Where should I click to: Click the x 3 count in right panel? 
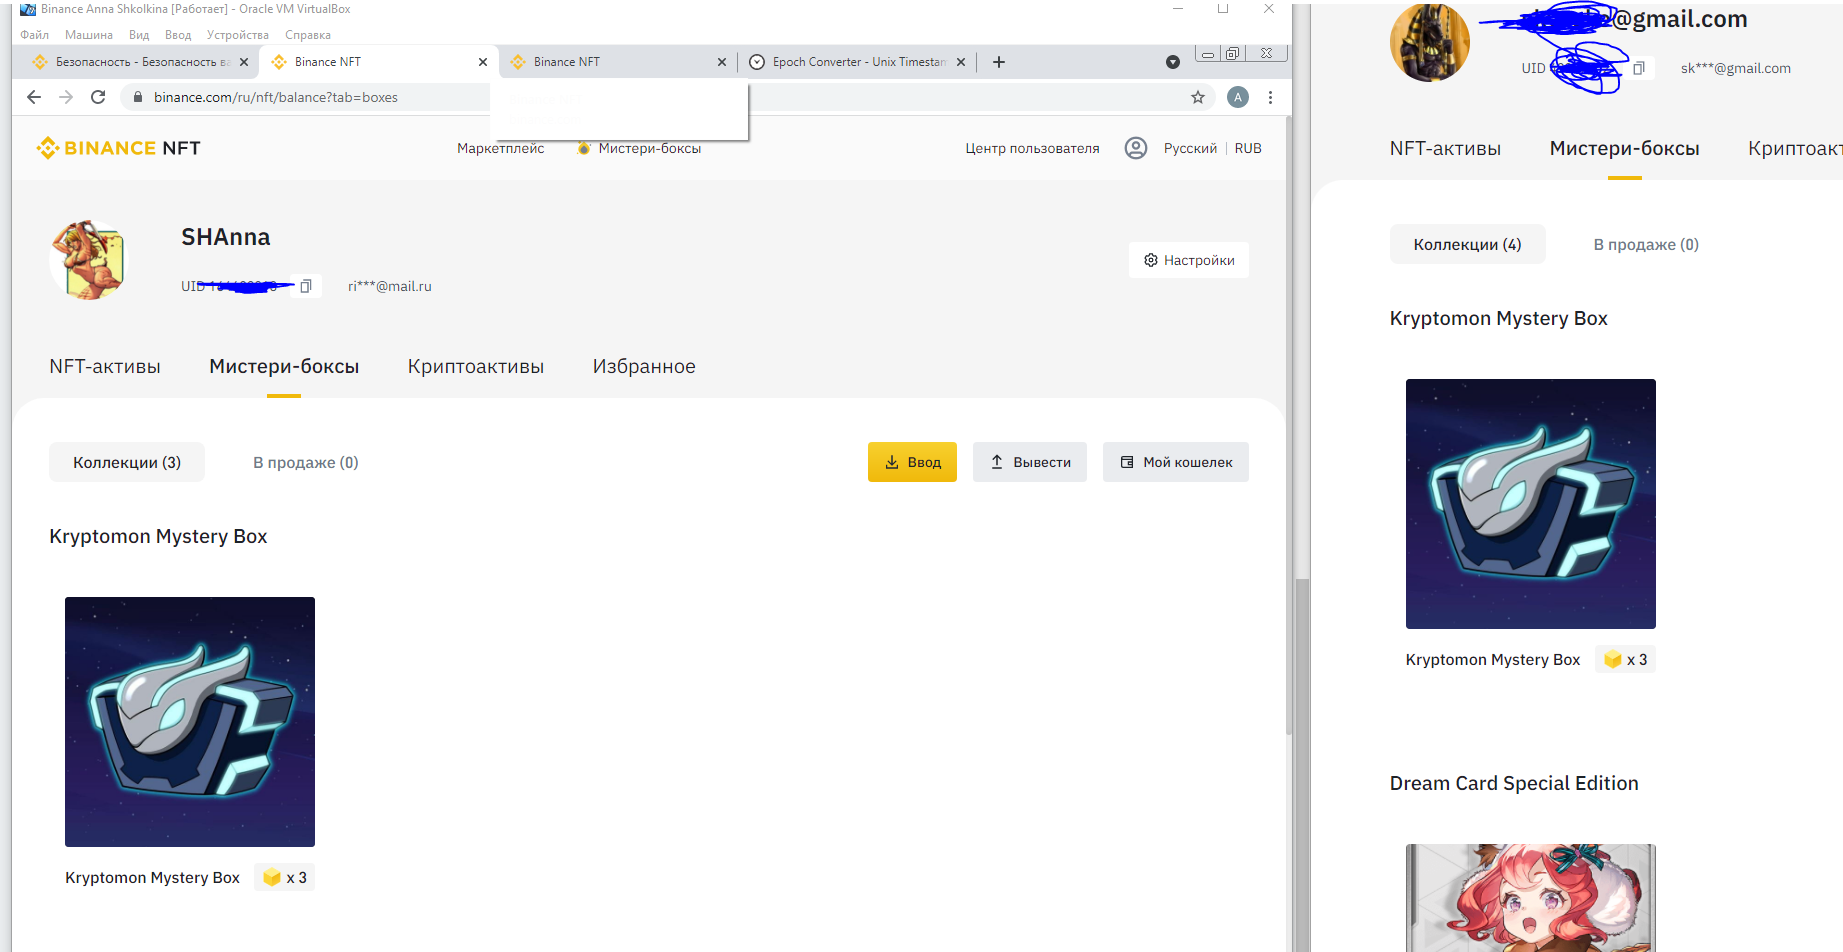click(x=1626, y=659)
